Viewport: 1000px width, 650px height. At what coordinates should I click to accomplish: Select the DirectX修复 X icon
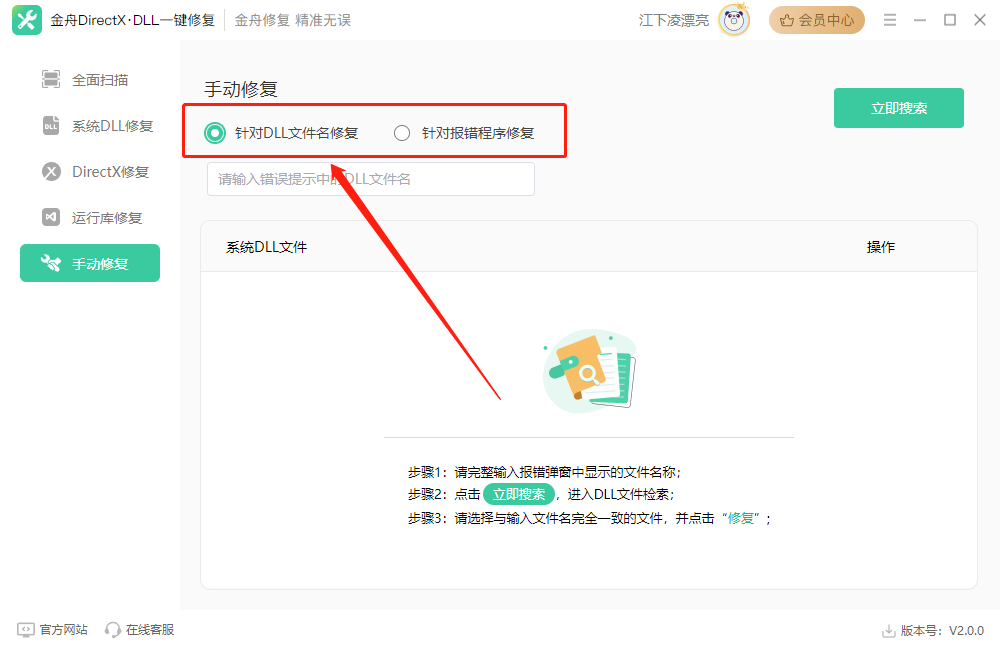(x=51, y=172)
